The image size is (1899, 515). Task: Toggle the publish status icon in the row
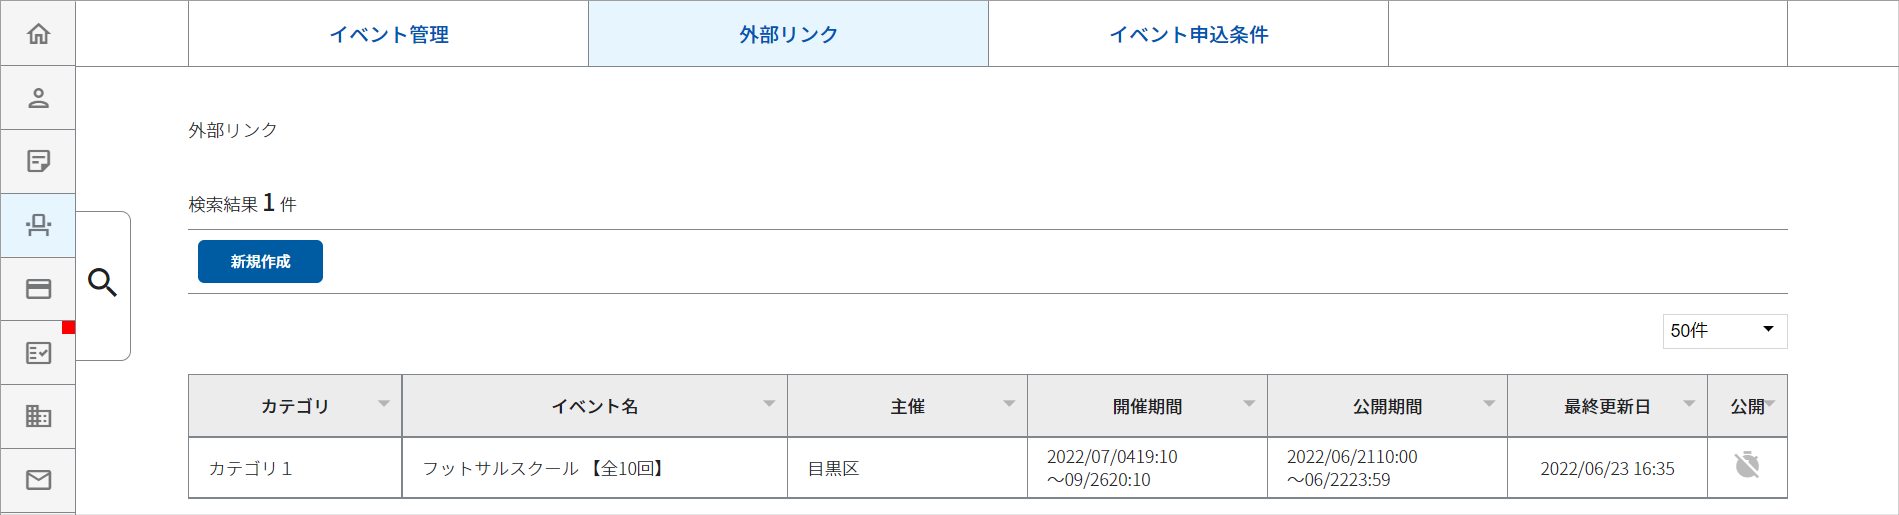click(1747, 465)
